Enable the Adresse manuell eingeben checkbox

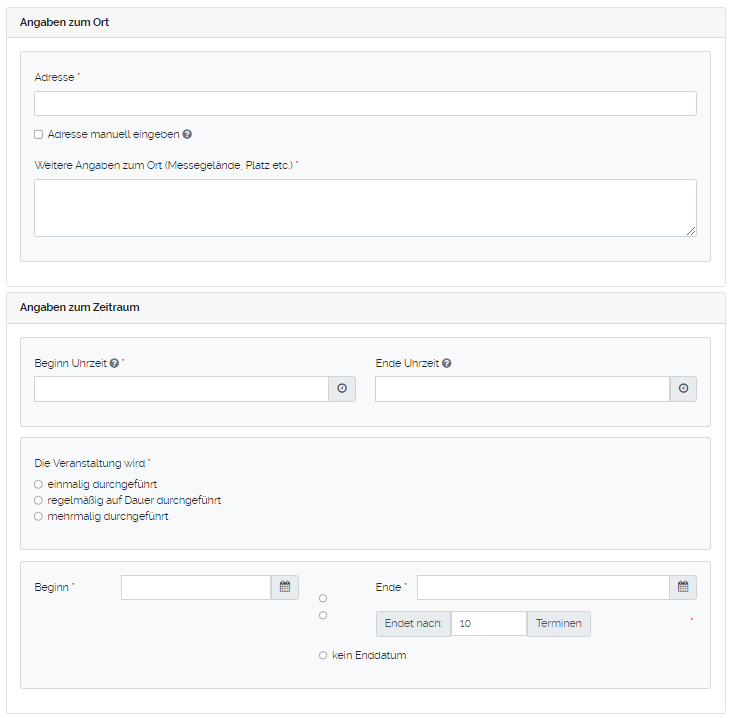click(38, 134)
